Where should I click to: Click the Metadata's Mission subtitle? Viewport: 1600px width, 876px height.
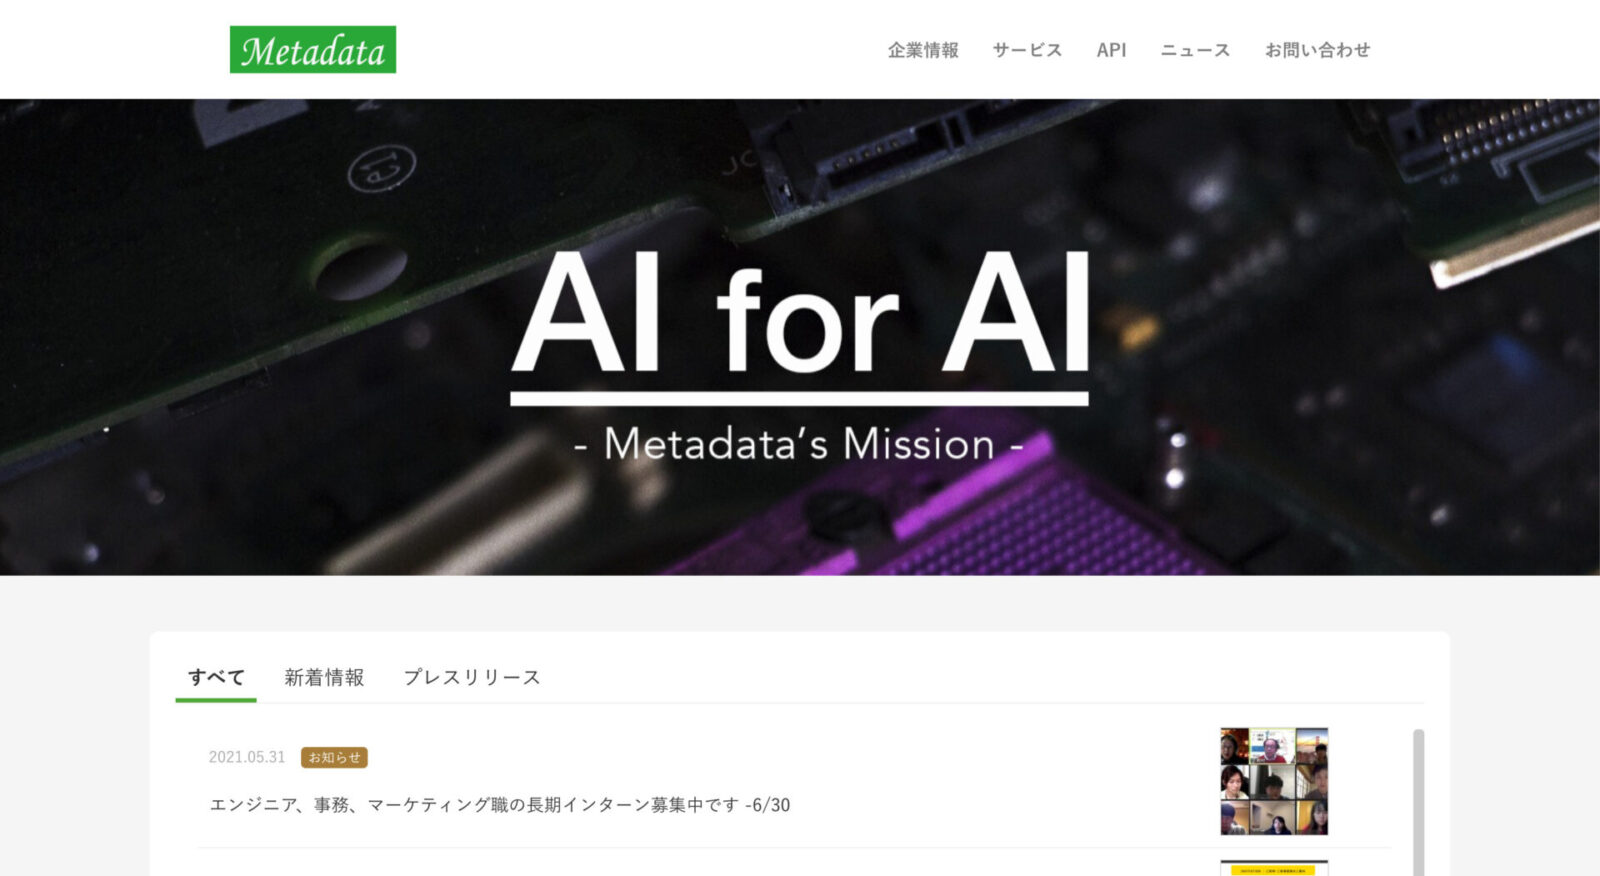[x=800, y=444]
